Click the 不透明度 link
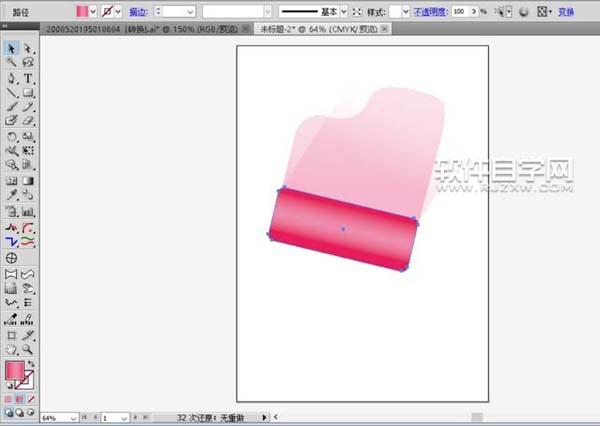The image size is (600, 426). [431, 10]
